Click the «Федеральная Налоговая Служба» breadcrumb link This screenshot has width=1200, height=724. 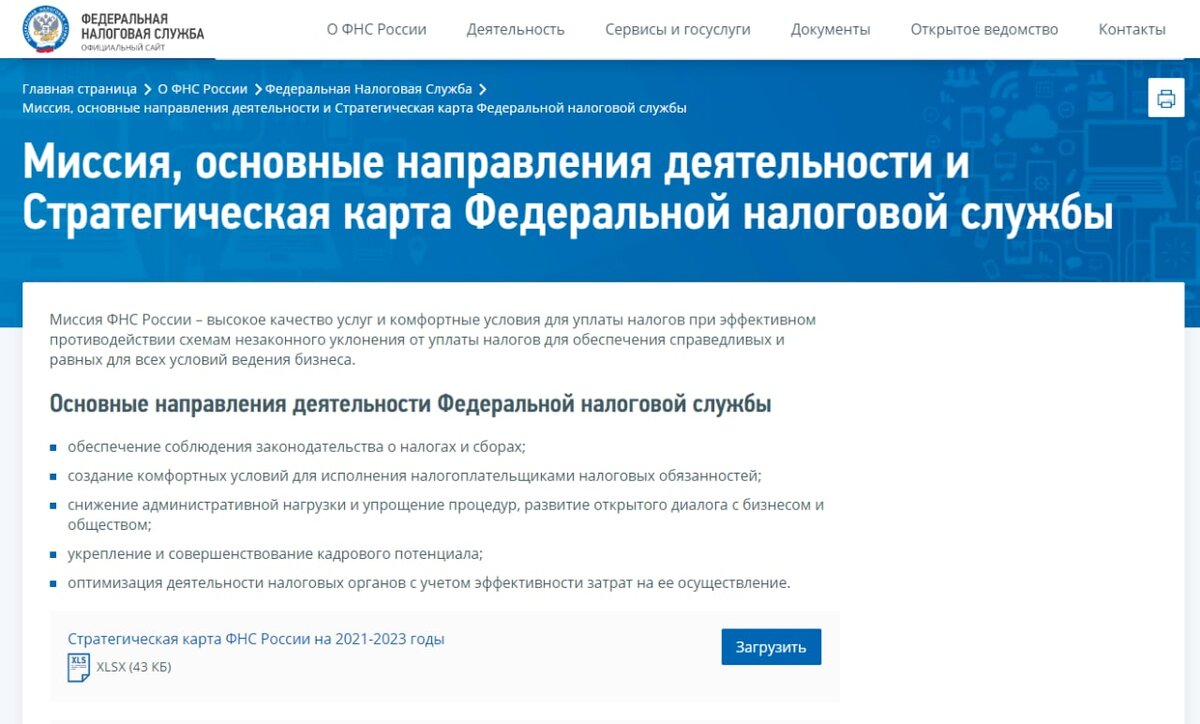[x=369, y=89]
